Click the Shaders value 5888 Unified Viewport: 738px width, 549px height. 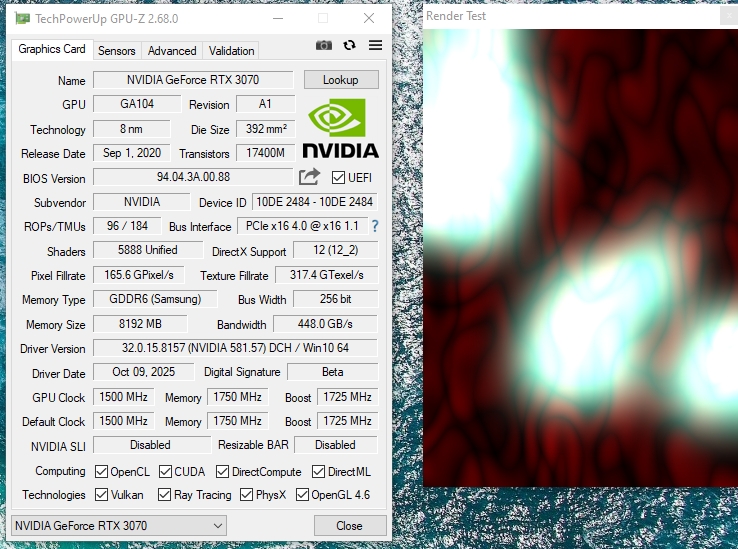click(148, 250)
